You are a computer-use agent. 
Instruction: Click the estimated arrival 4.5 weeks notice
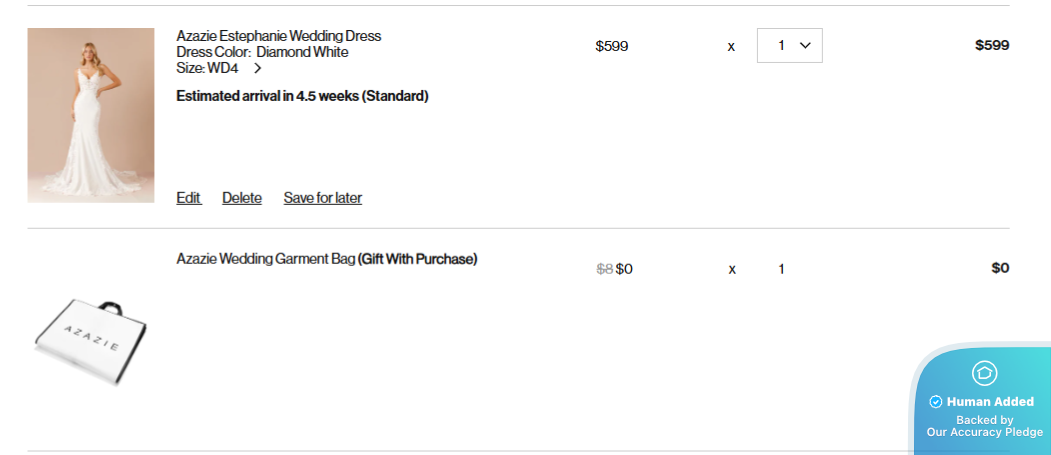tap(302, 96)
